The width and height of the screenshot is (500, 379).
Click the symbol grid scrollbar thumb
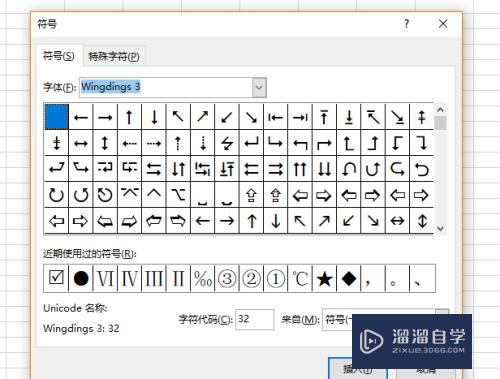click(440, 123)
